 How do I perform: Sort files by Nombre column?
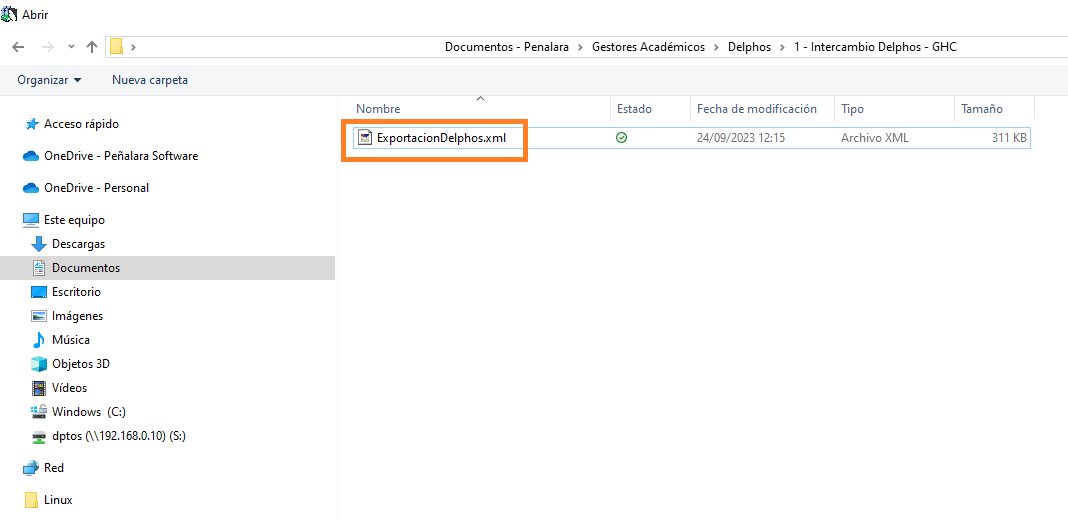[378, 109]
